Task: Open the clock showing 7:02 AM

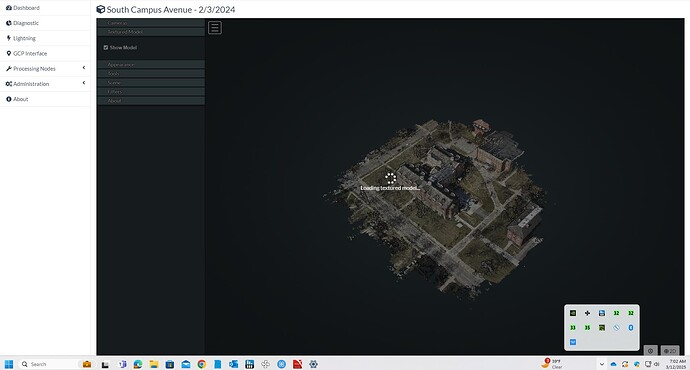Action: pos(676,364)
